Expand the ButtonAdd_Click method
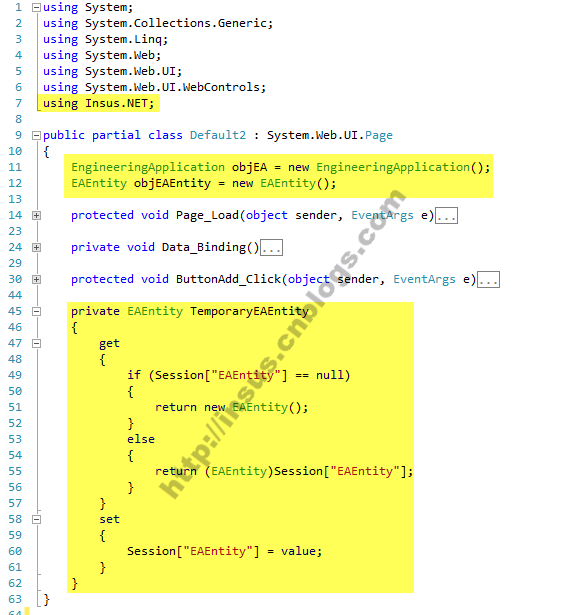Image resolution: width=567 pixels, height=615 pixels. [x=36, y=280]
